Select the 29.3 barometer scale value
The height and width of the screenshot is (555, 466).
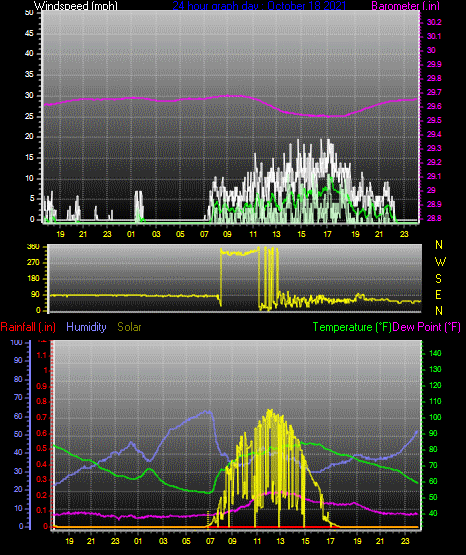(434, 148)
